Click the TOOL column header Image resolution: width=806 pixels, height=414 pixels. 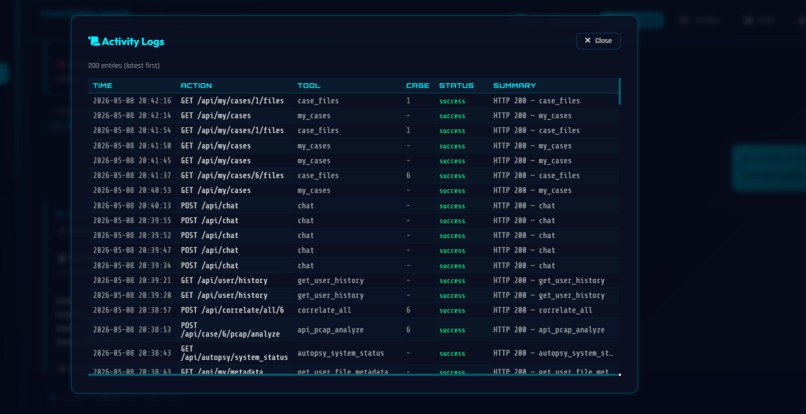[308, 85]
